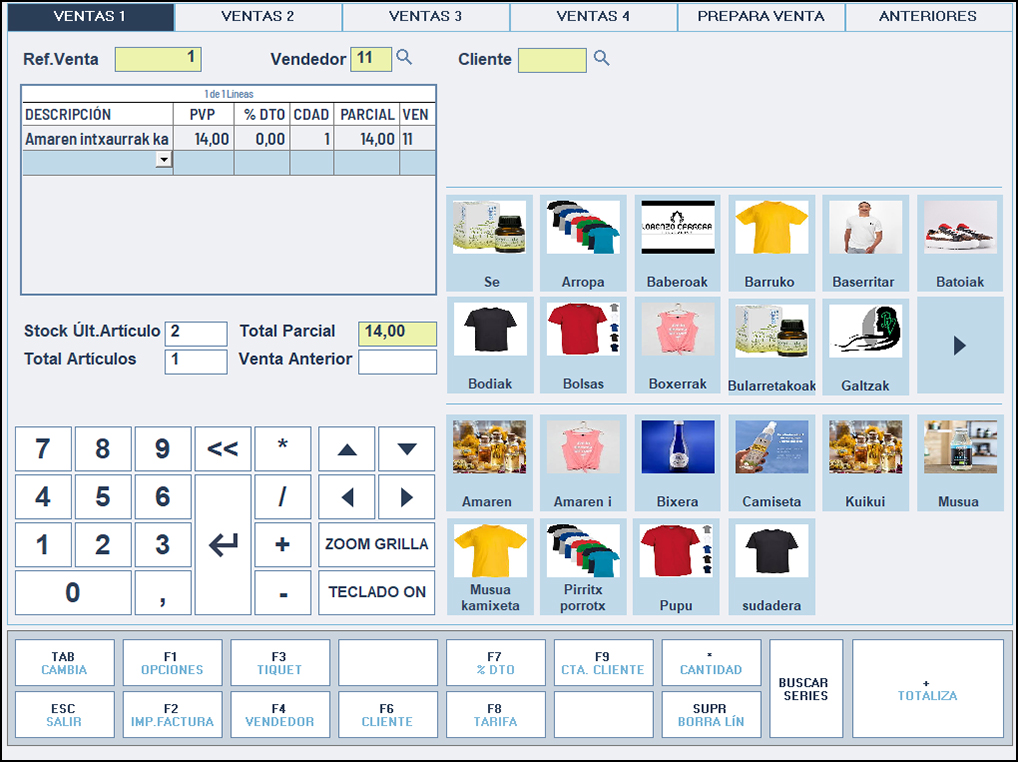Viewport: 1018px width, 762px height.
Task: Open the Galtzak category tile
Action: [865, 345]
